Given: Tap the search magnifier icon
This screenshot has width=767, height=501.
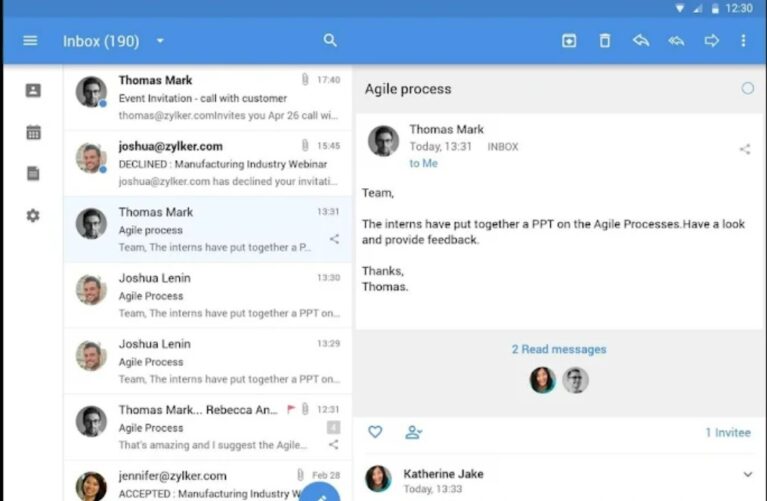Looking at the screenshot, I should point(330,40).
